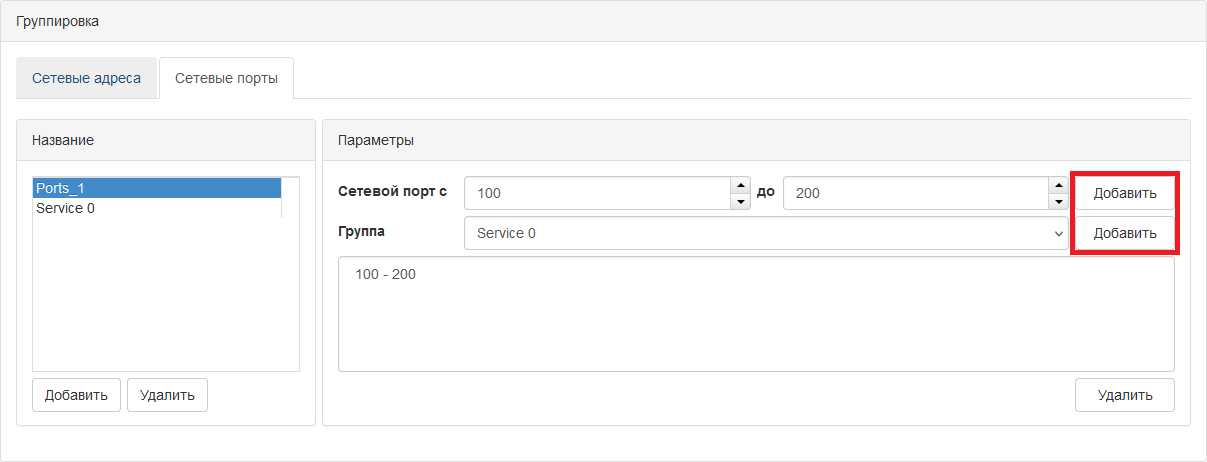Select the Сетевые порты tab
Viewport: 1207px width, 462px height.
[226, 78]
